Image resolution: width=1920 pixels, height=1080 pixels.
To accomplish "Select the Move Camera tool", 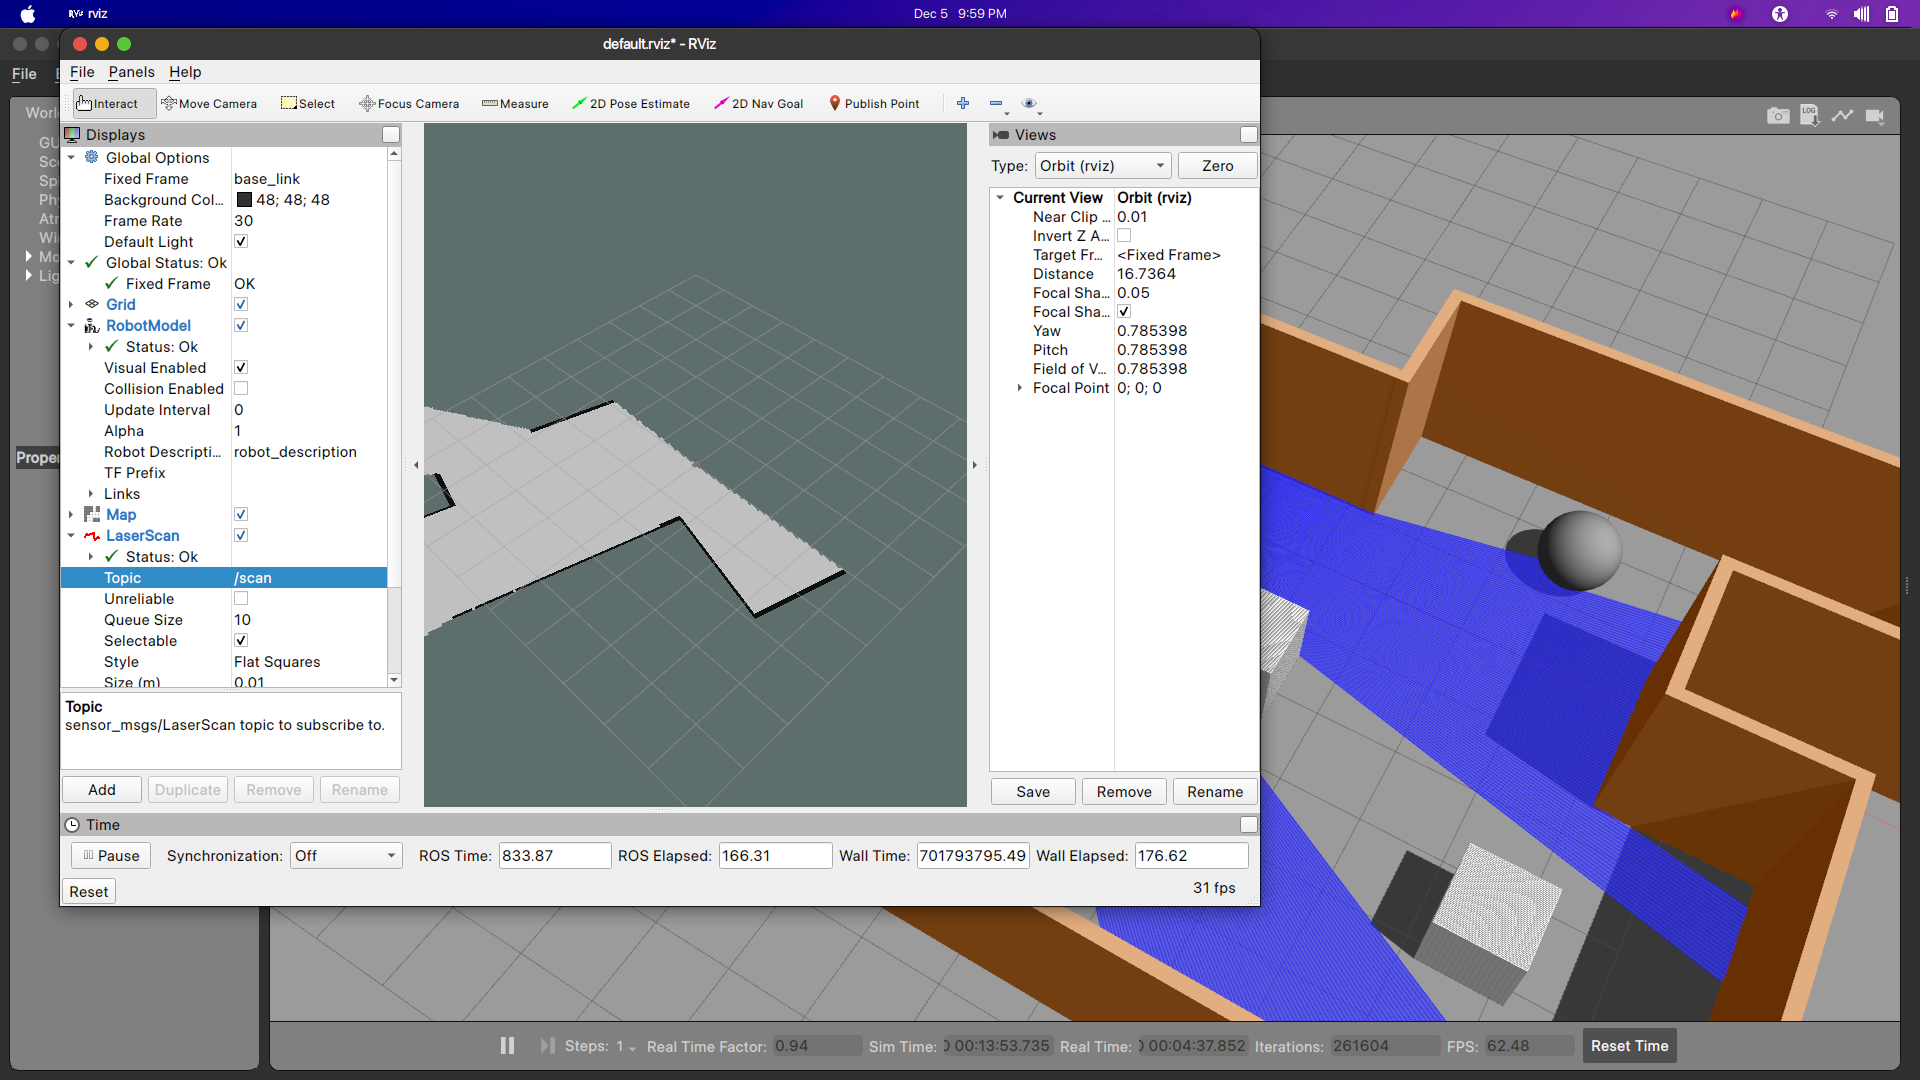I will click(209, 104).
